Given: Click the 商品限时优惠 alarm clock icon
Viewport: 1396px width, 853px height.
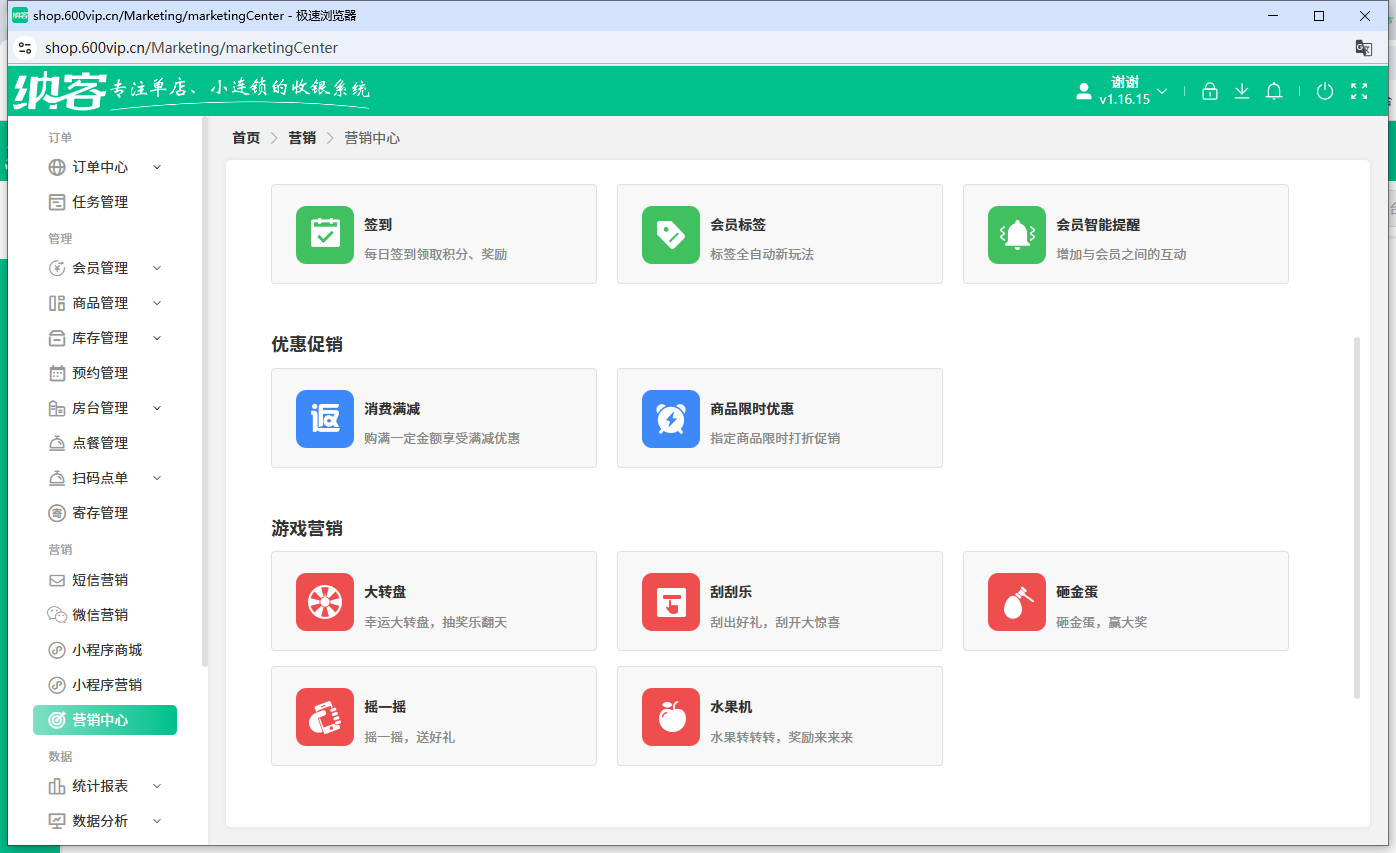Looking at the screenshot, I should tap(670, 418).
